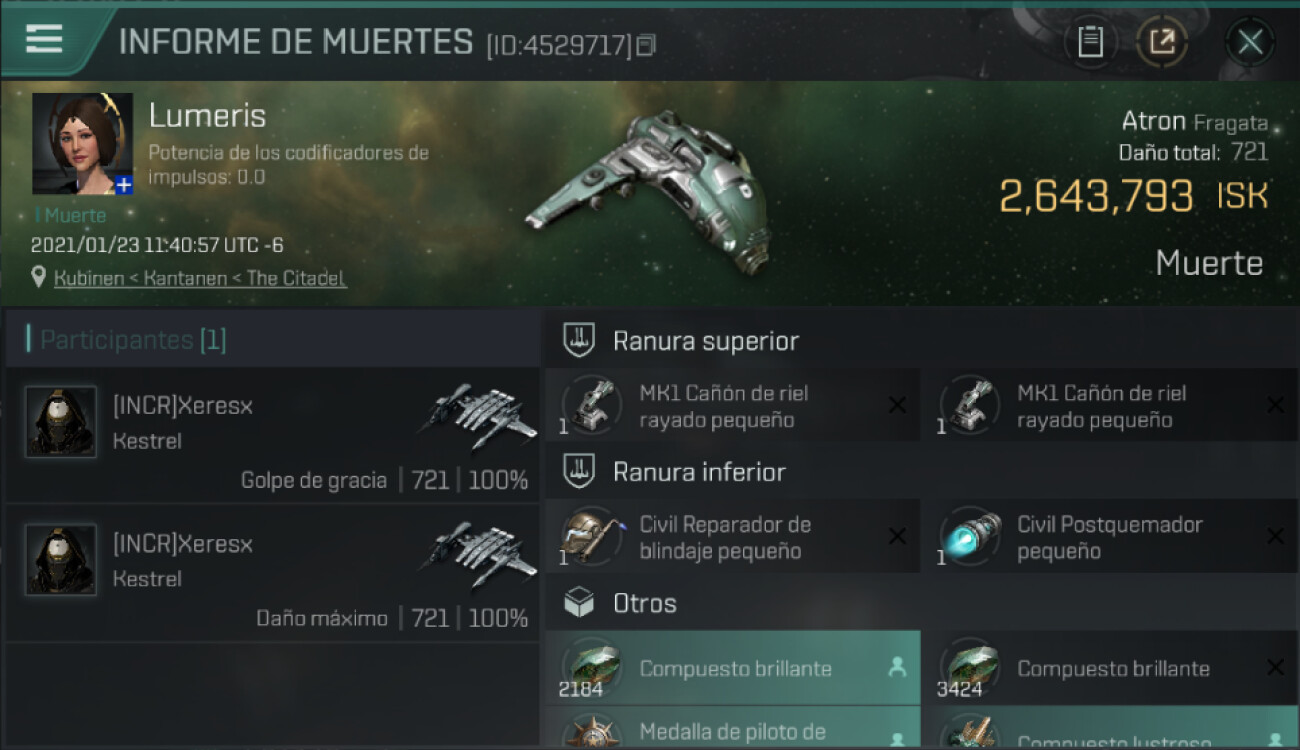
Task: Open Kubinen system location link
Action: [200, 278]
